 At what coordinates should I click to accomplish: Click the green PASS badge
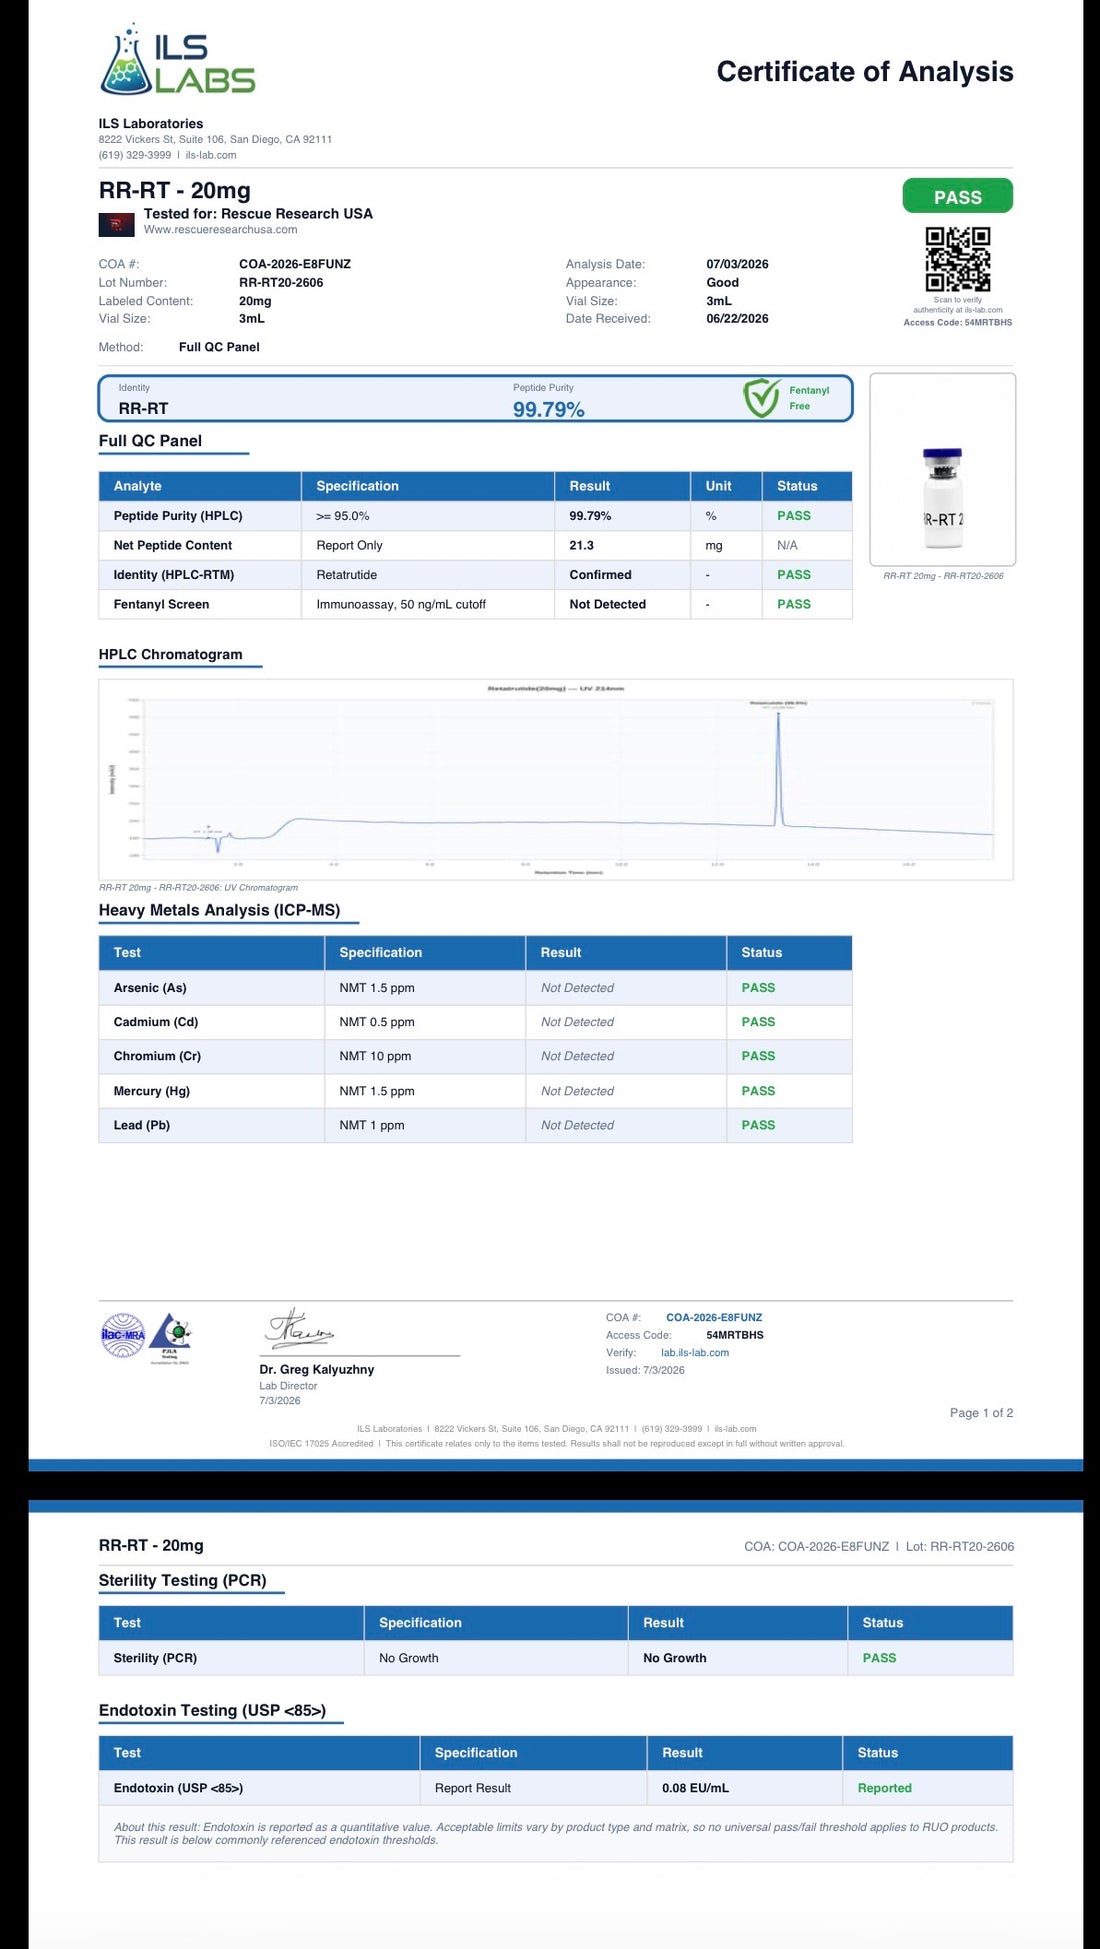pyautogui.click(x=957, y=196)
